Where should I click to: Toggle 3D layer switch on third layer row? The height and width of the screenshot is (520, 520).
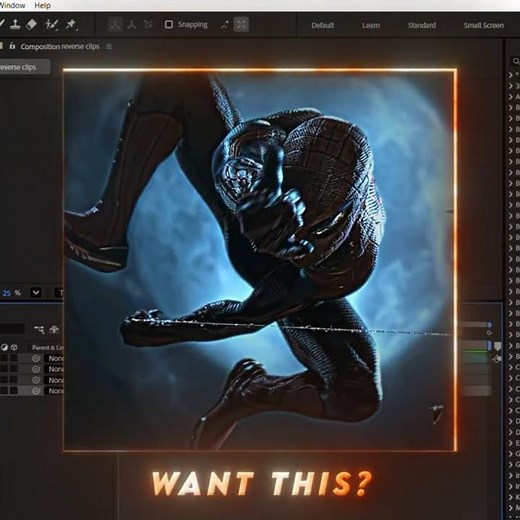point(14,380)
